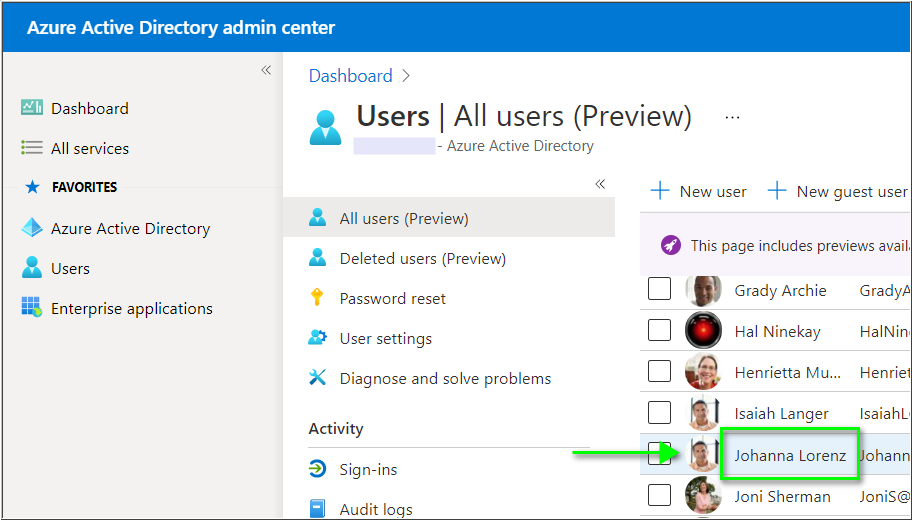This screenshot has width=912, height=520.
Task: Click the Azure Active Directory diamond icon
Action: (x=32, y=228)
